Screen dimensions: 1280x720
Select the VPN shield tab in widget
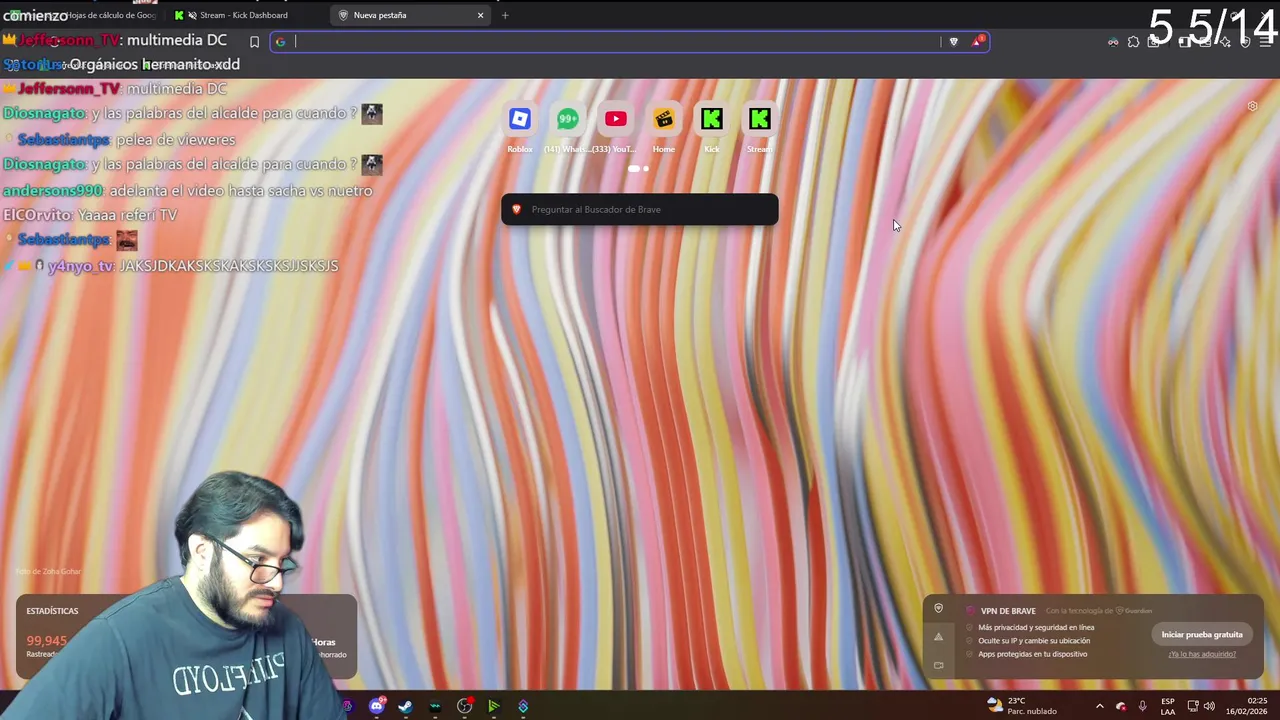click(x=938, y=608)
